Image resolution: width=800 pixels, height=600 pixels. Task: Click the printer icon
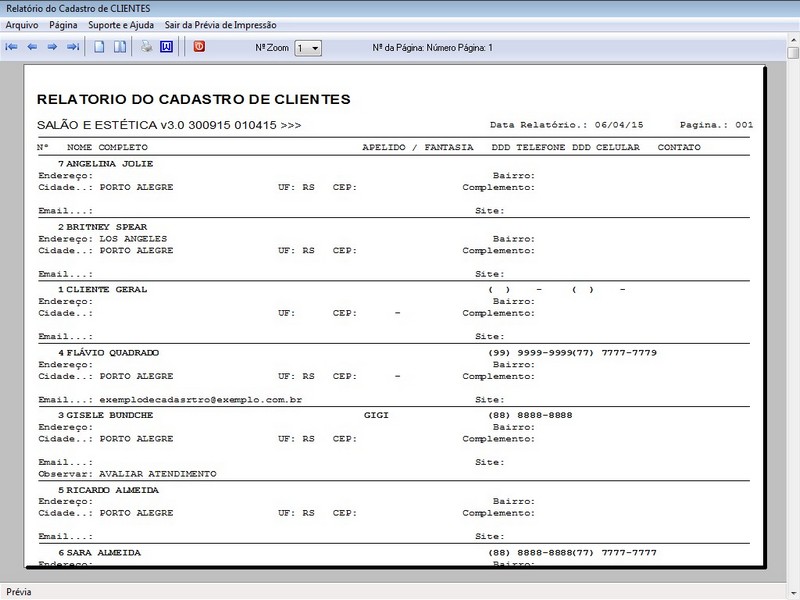146,47
